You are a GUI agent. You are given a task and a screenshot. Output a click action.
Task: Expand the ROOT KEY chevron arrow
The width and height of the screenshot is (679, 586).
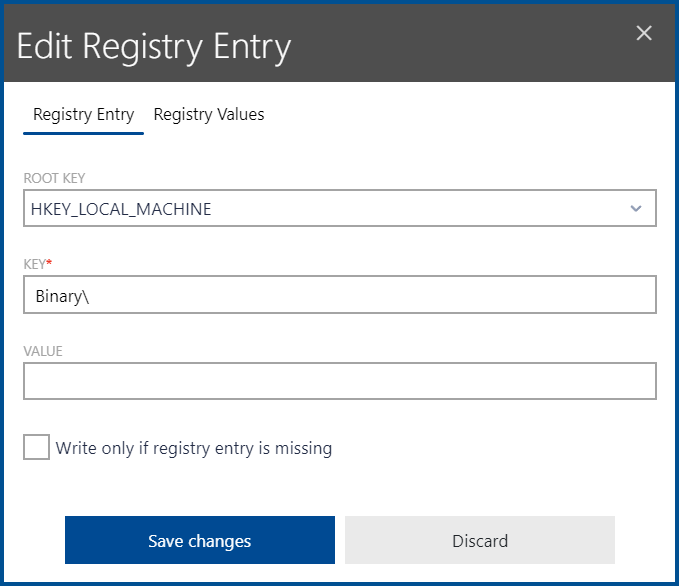tap(635, 209)
